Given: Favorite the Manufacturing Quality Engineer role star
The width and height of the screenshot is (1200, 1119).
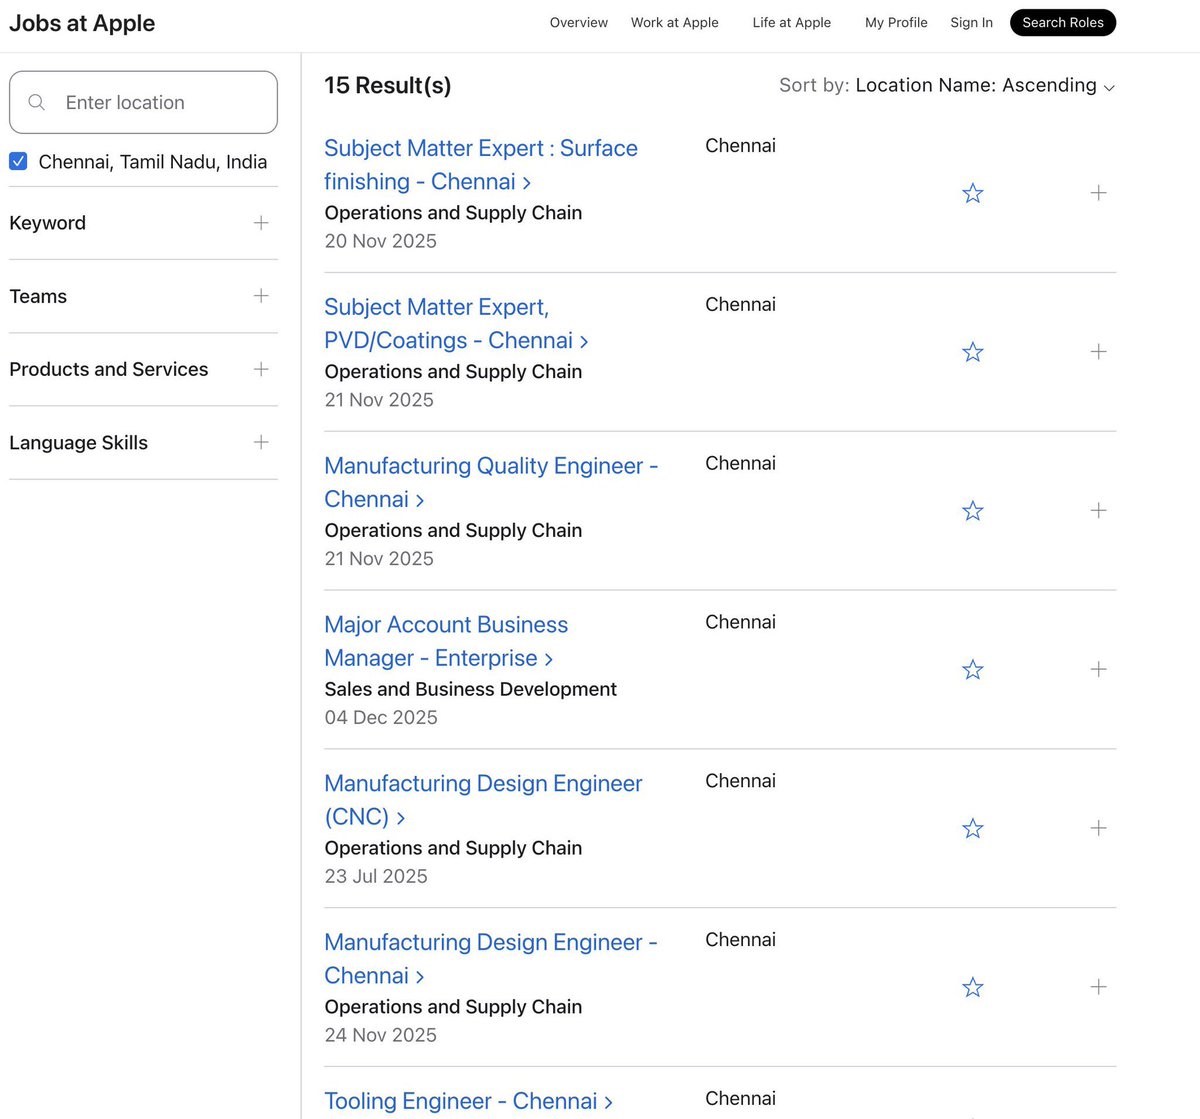Looking at the screenshot, I should [x=972, y=511].
